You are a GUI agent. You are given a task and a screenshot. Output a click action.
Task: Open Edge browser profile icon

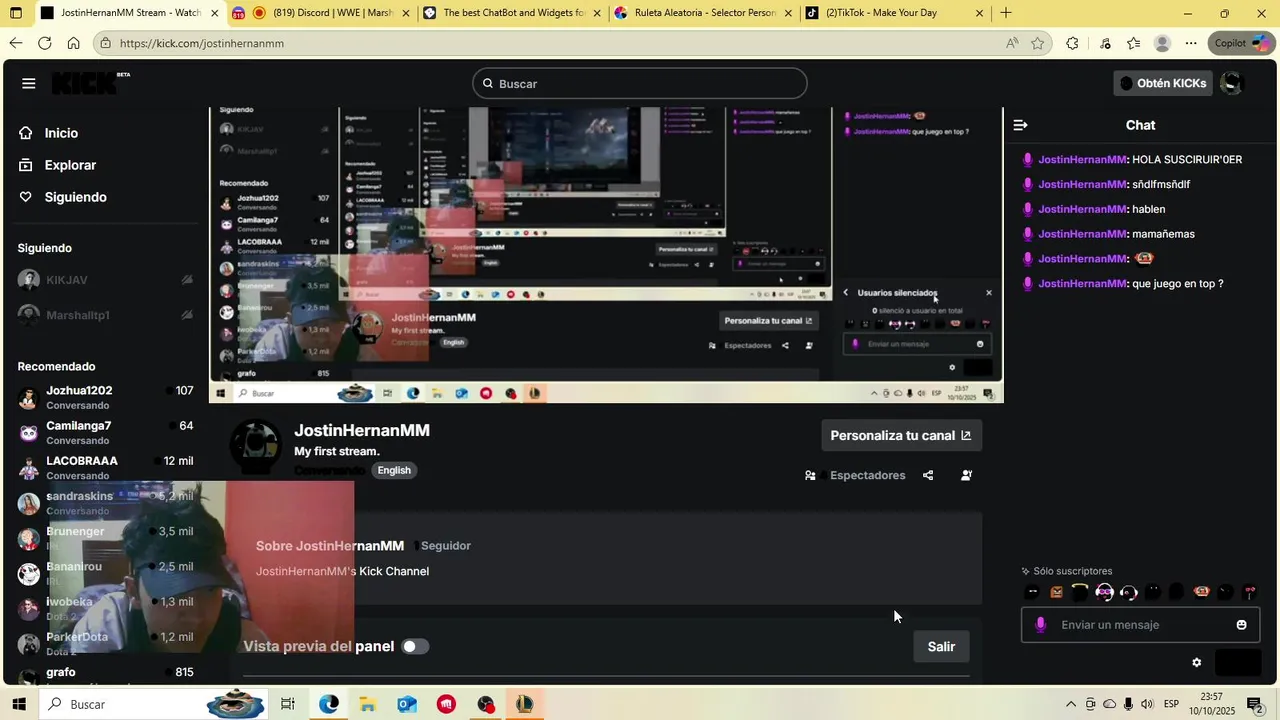(x=1162, y=43)
